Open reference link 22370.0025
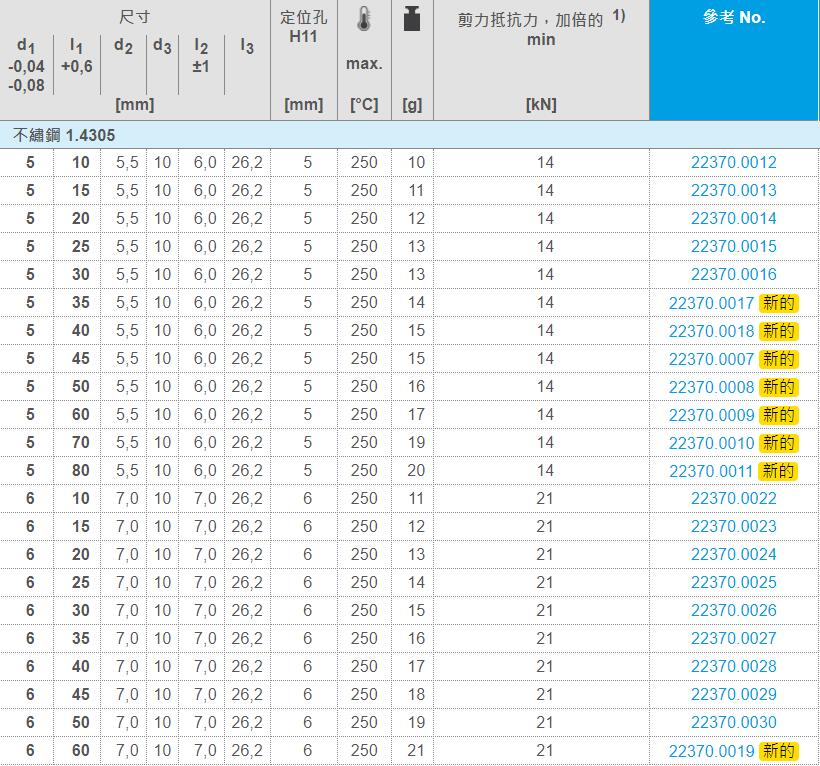Viewport: 820px width, 766px height. (733, 583)
